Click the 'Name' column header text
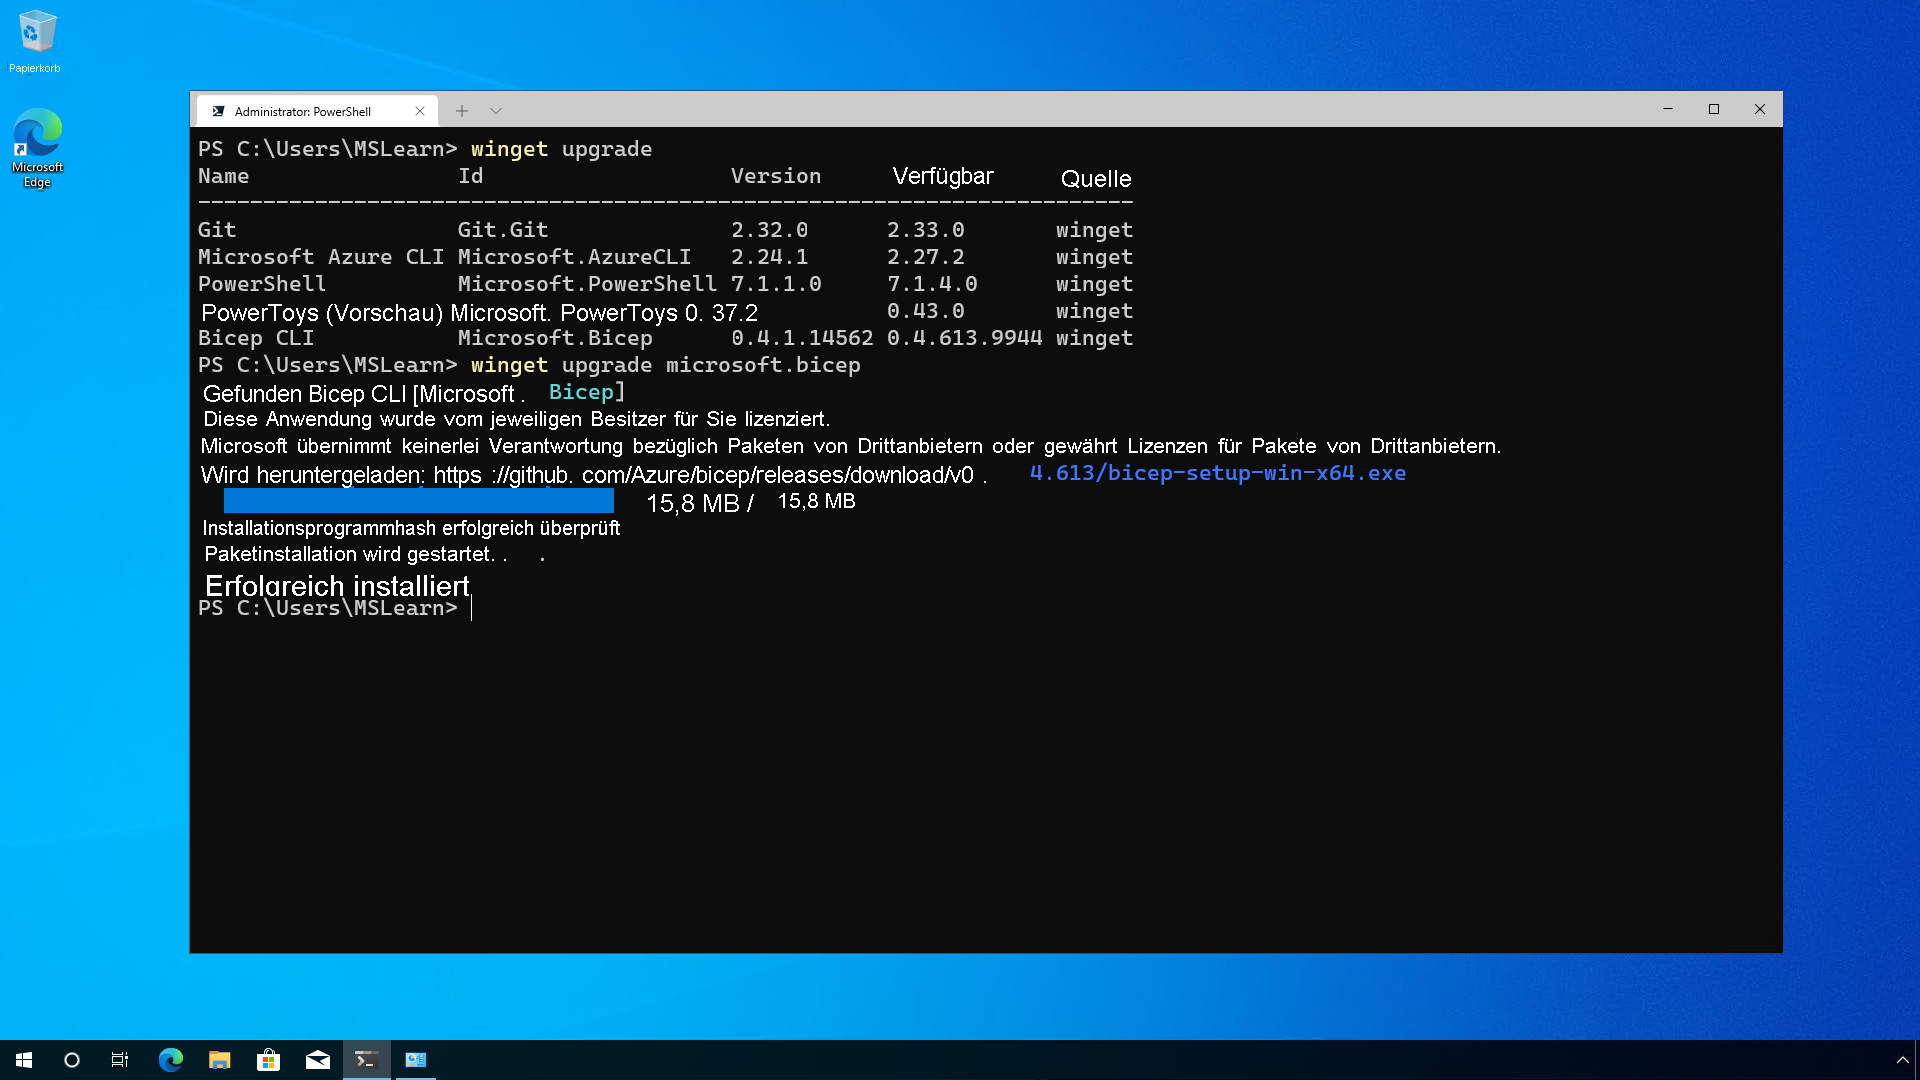This screenshot has height=1080, width=1920. pyautogui.click(x=223, y=176)
